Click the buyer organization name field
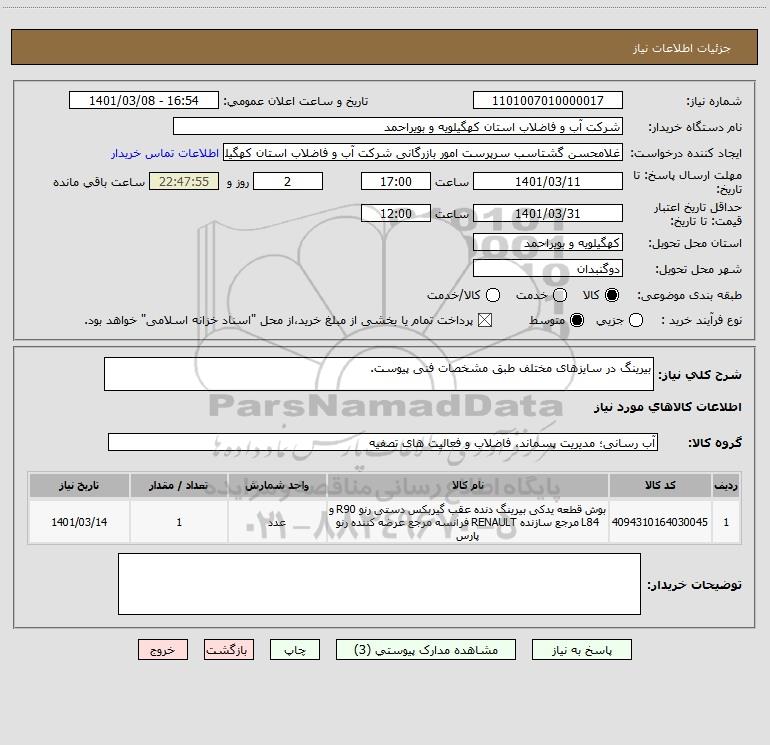The width and height of the screenshot is (770, 745). [x=398, y=126]
